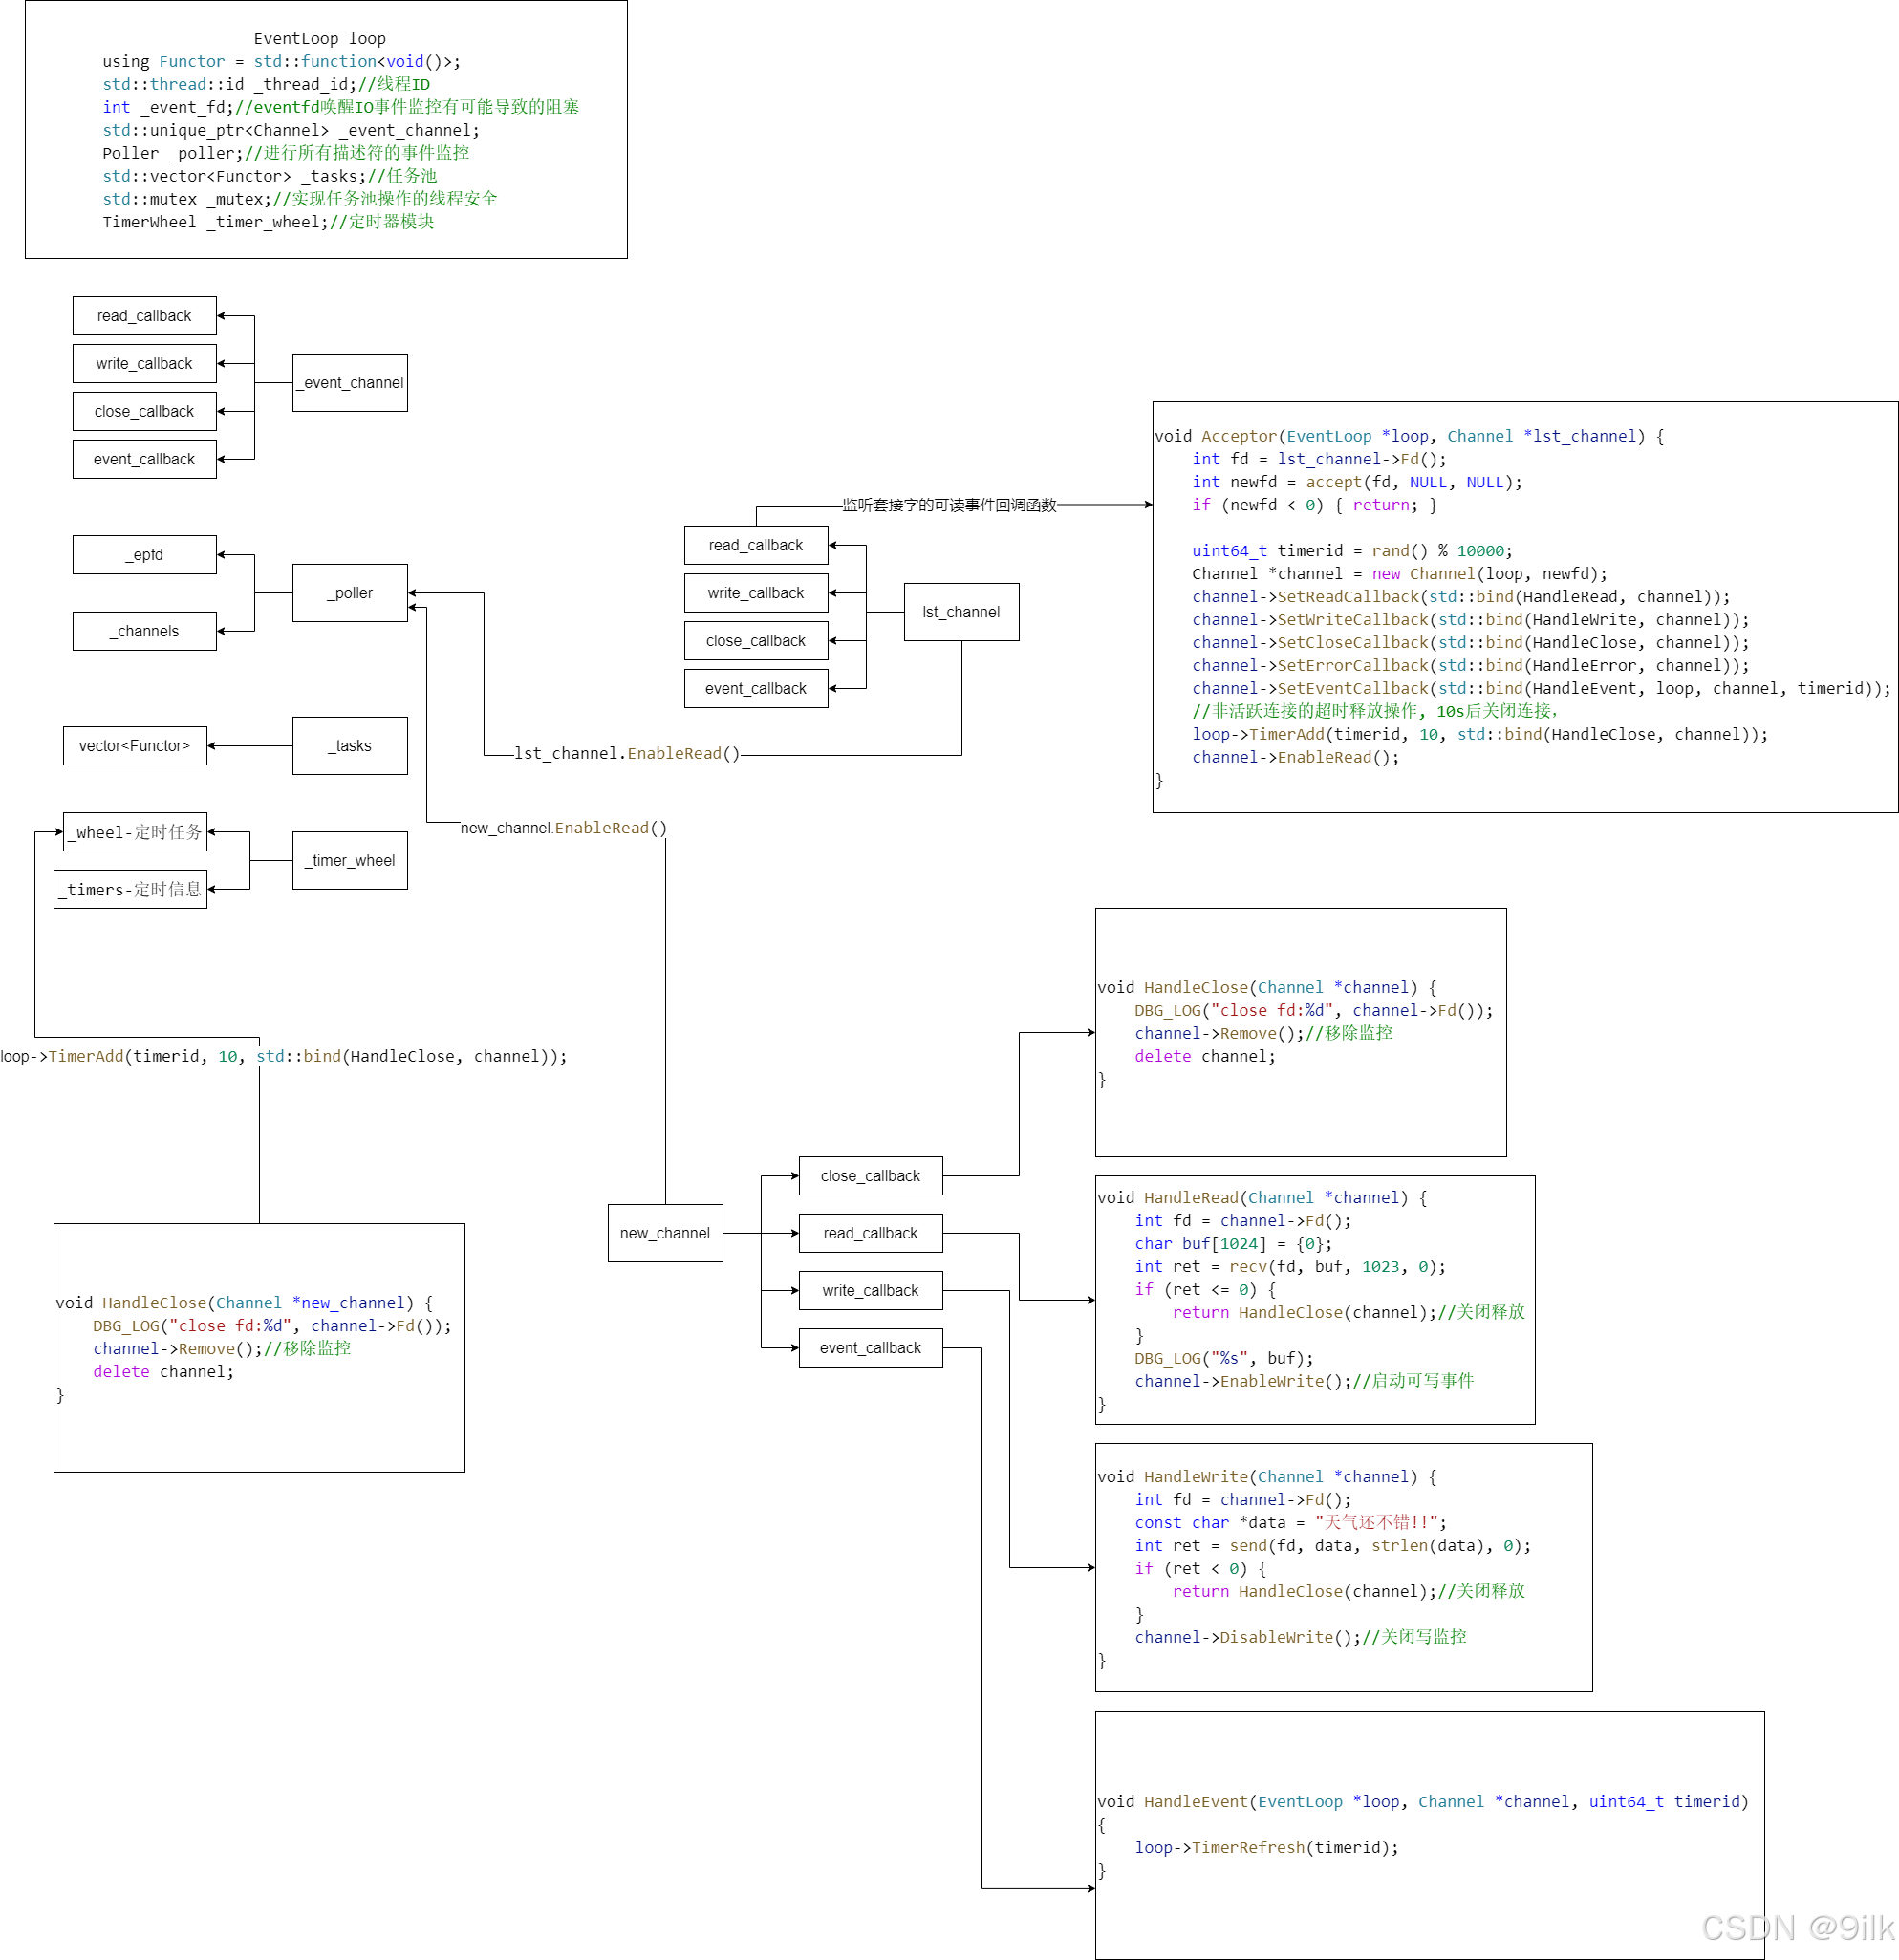The image size is (1899, 1960).
Task: Click the _tasks box
Action: 350,746
